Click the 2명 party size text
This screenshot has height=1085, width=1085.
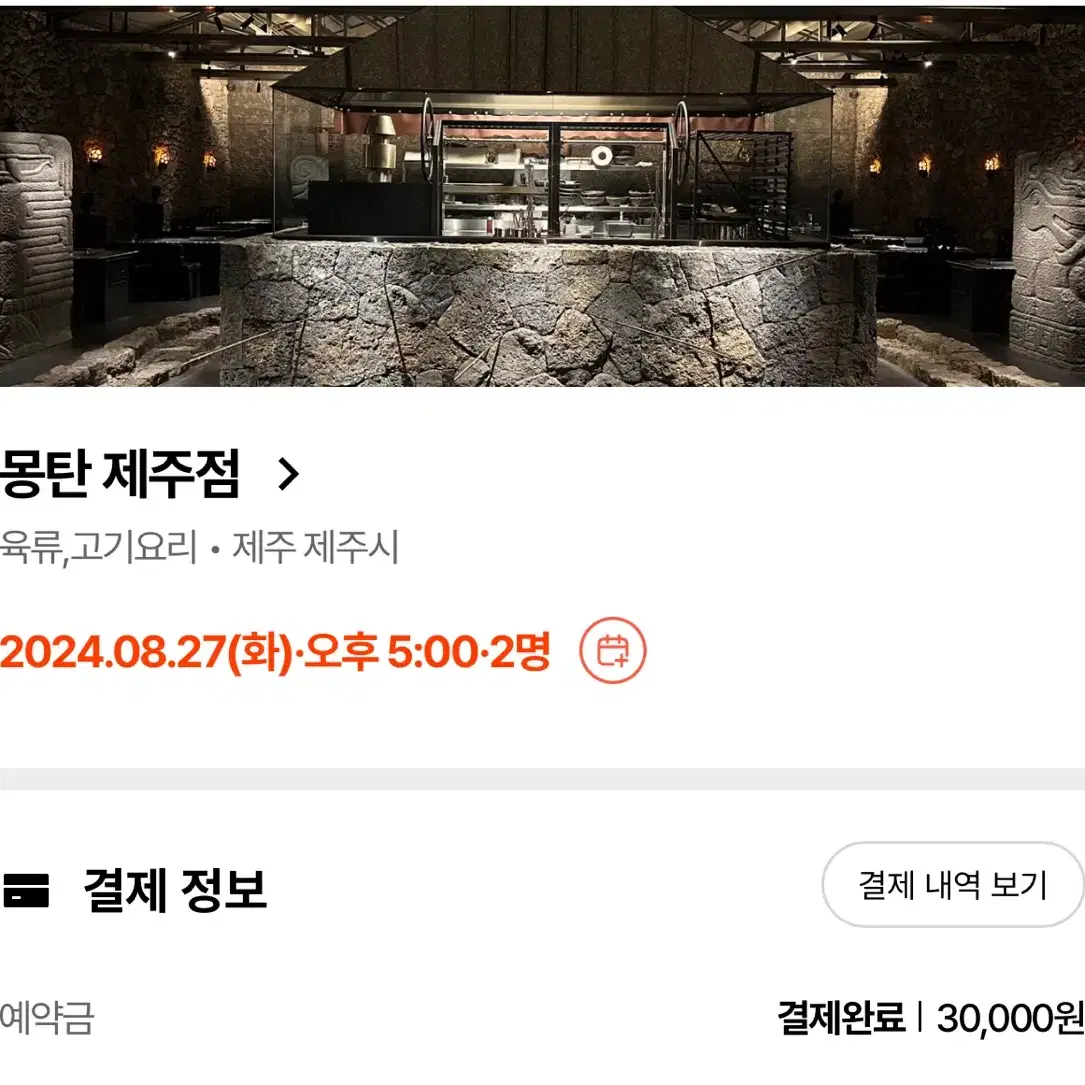coord(519,652)
